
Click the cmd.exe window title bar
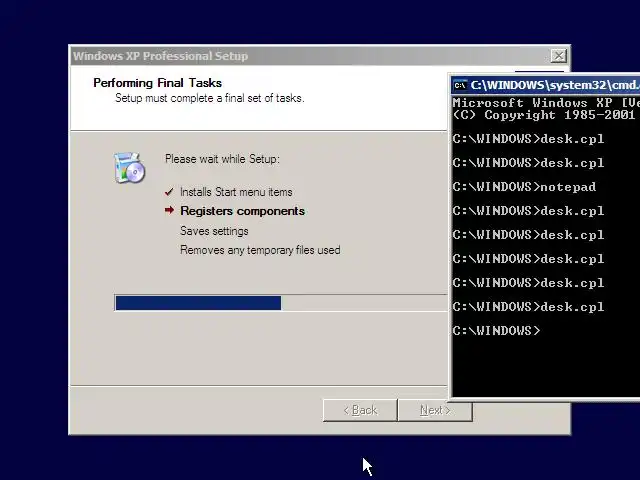[547, 85]
